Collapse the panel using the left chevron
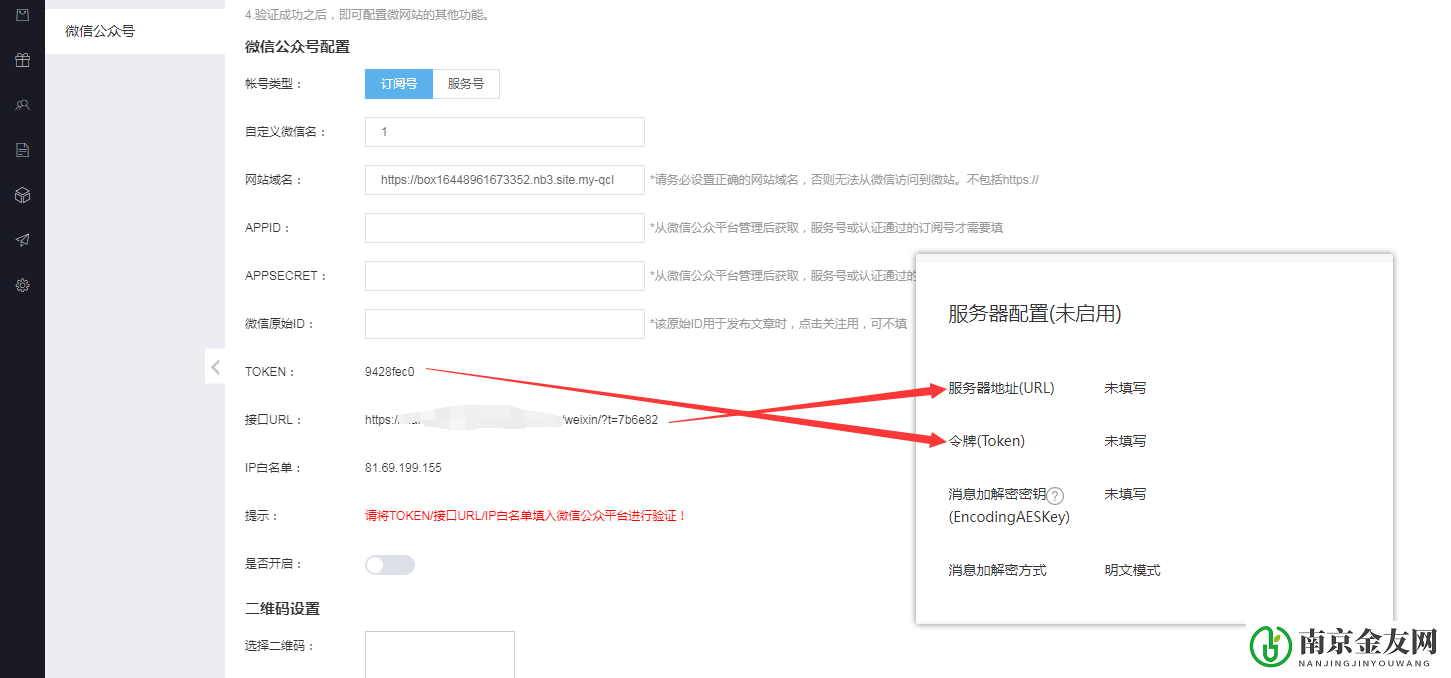This screenshot has height=678, width=1451. tap(215, 366)
